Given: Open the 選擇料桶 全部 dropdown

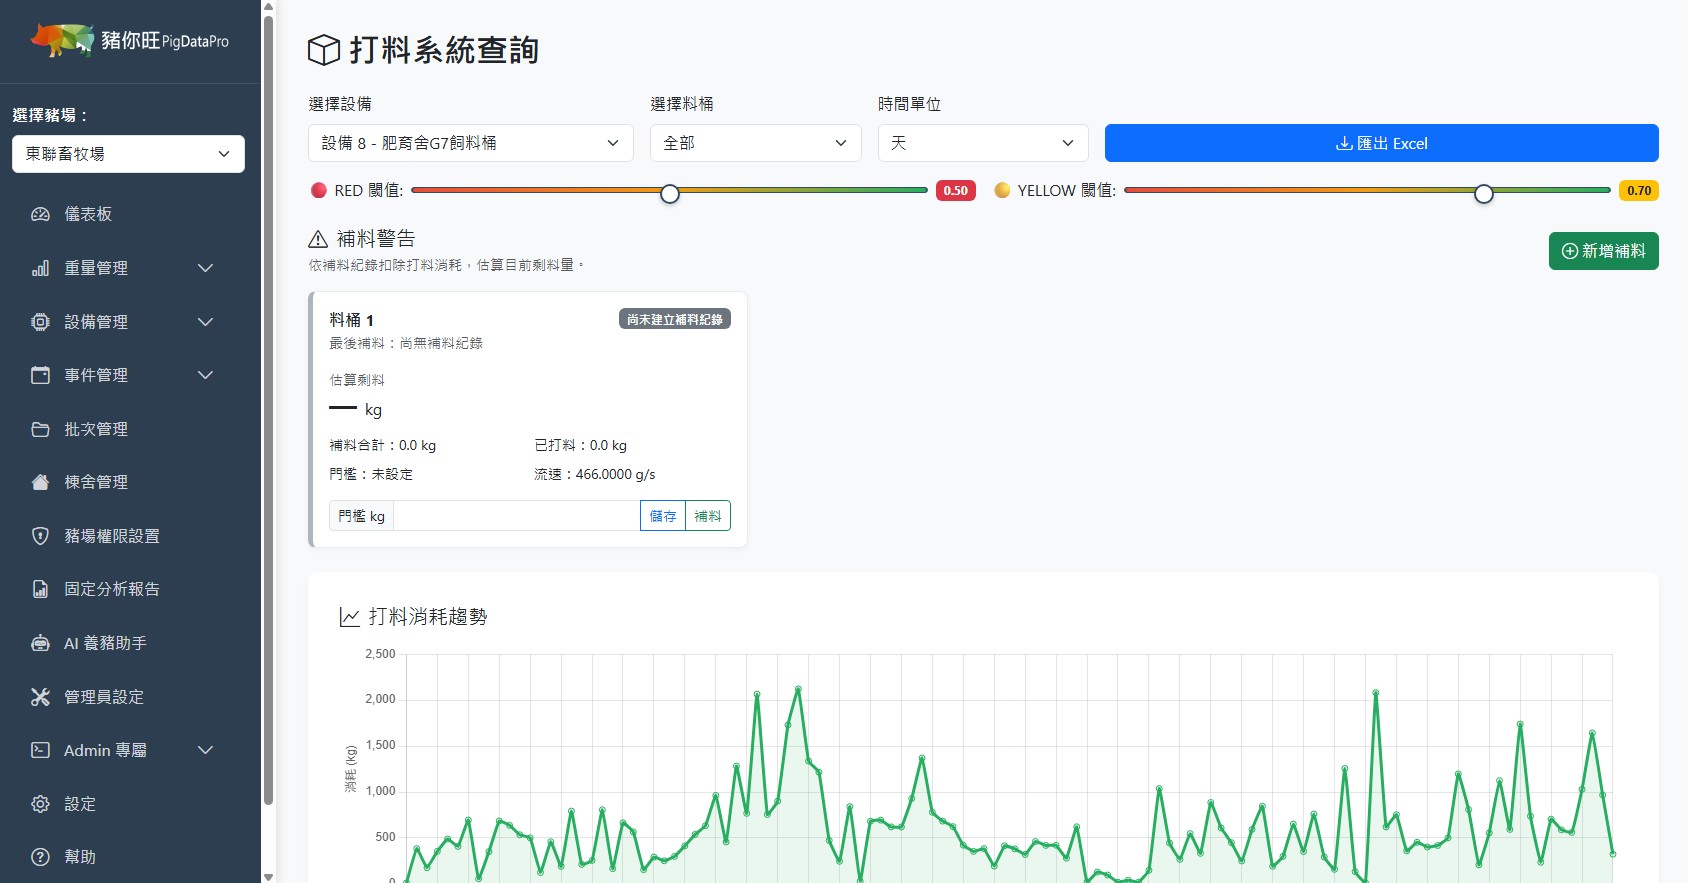Looking at the screenshot, I should point(755,143).
